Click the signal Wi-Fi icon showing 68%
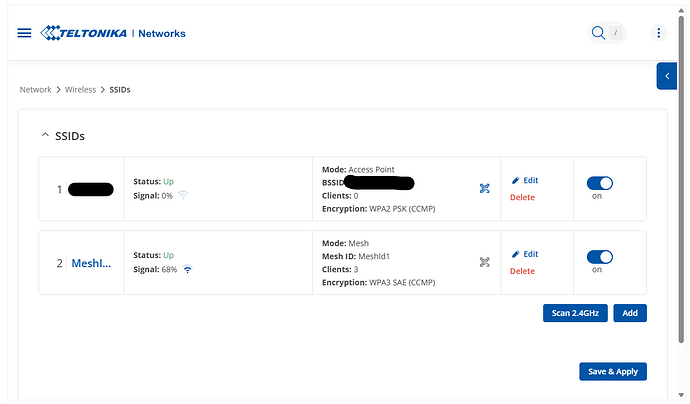The image size is (690, 404). [187, 269]
